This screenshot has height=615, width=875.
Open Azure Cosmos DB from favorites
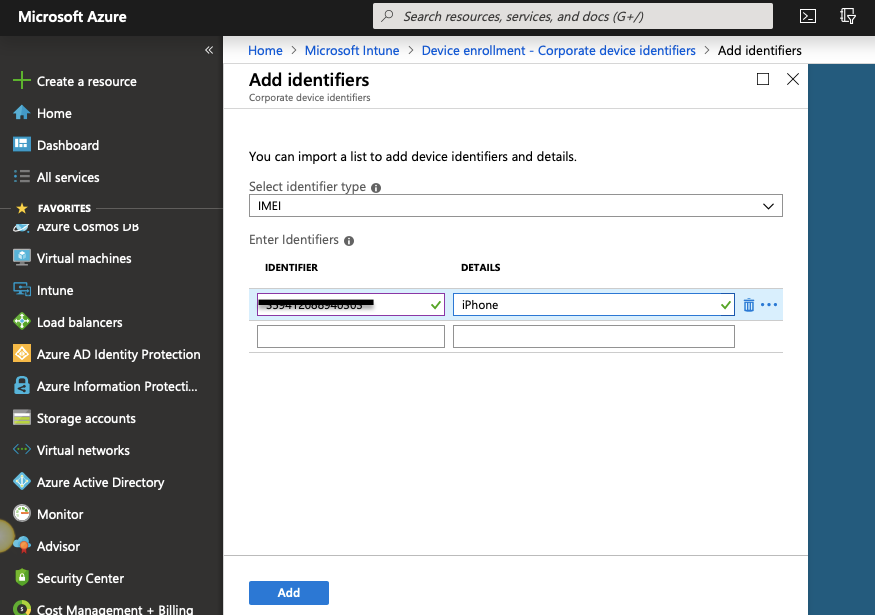pyautogui.click(x=88, y=227)
